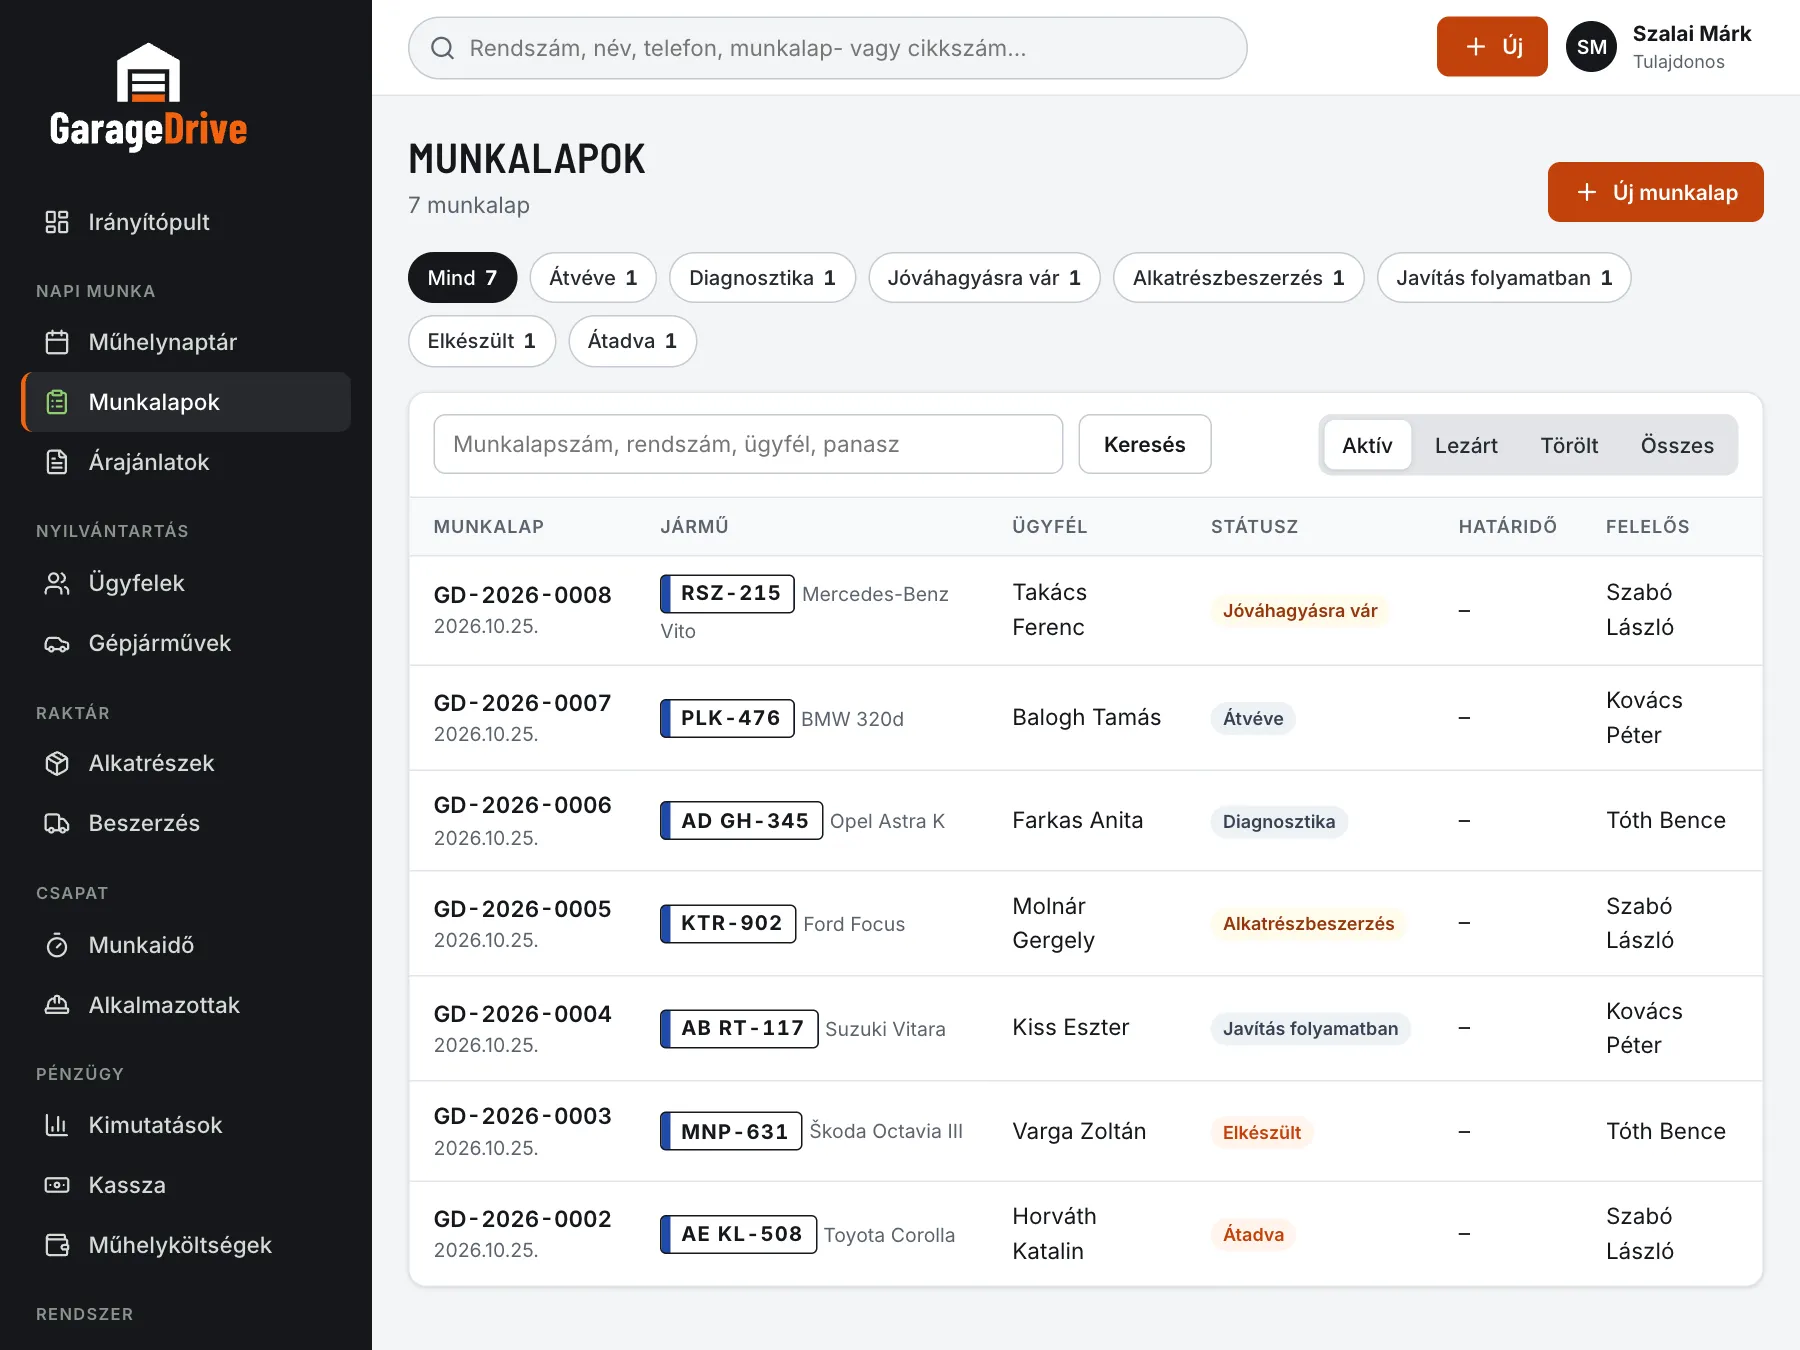Open Irányítópult dashboard icon
This screenshot has height=1350, width=1800.
[57, 222]
